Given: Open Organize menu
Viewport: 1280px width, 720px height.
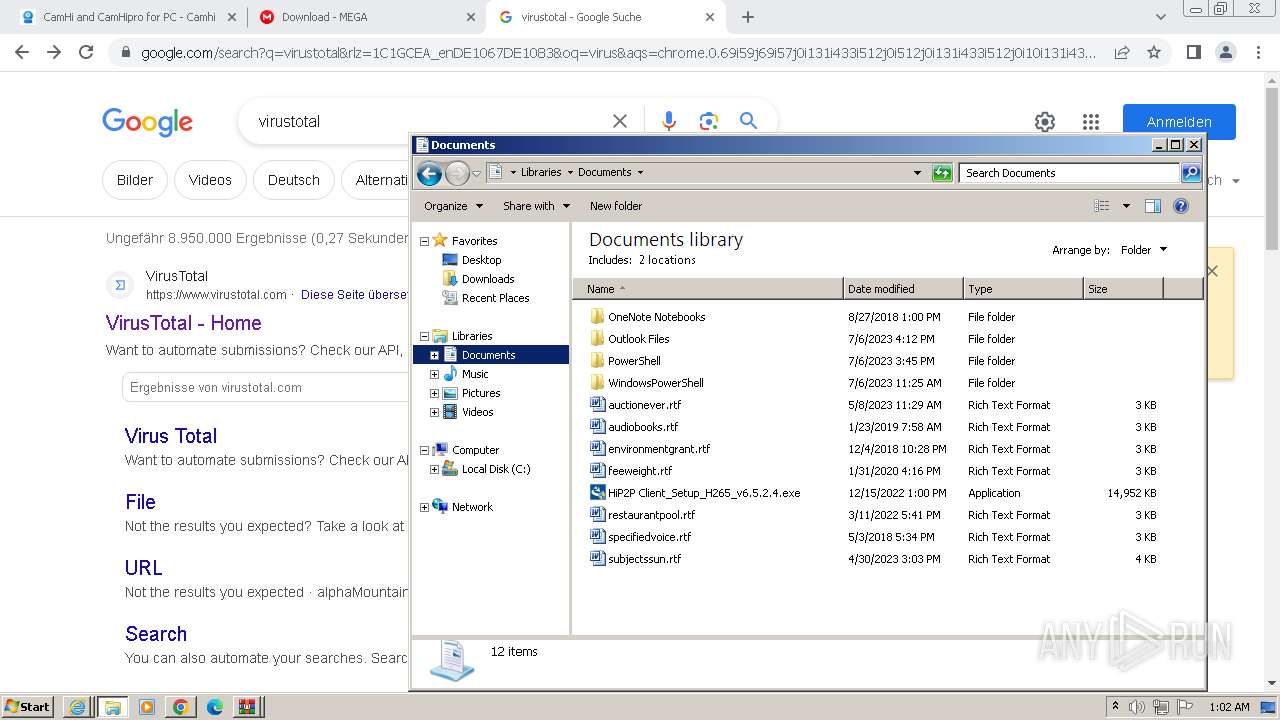Looking at the screenshot, I should pos(453,206).
